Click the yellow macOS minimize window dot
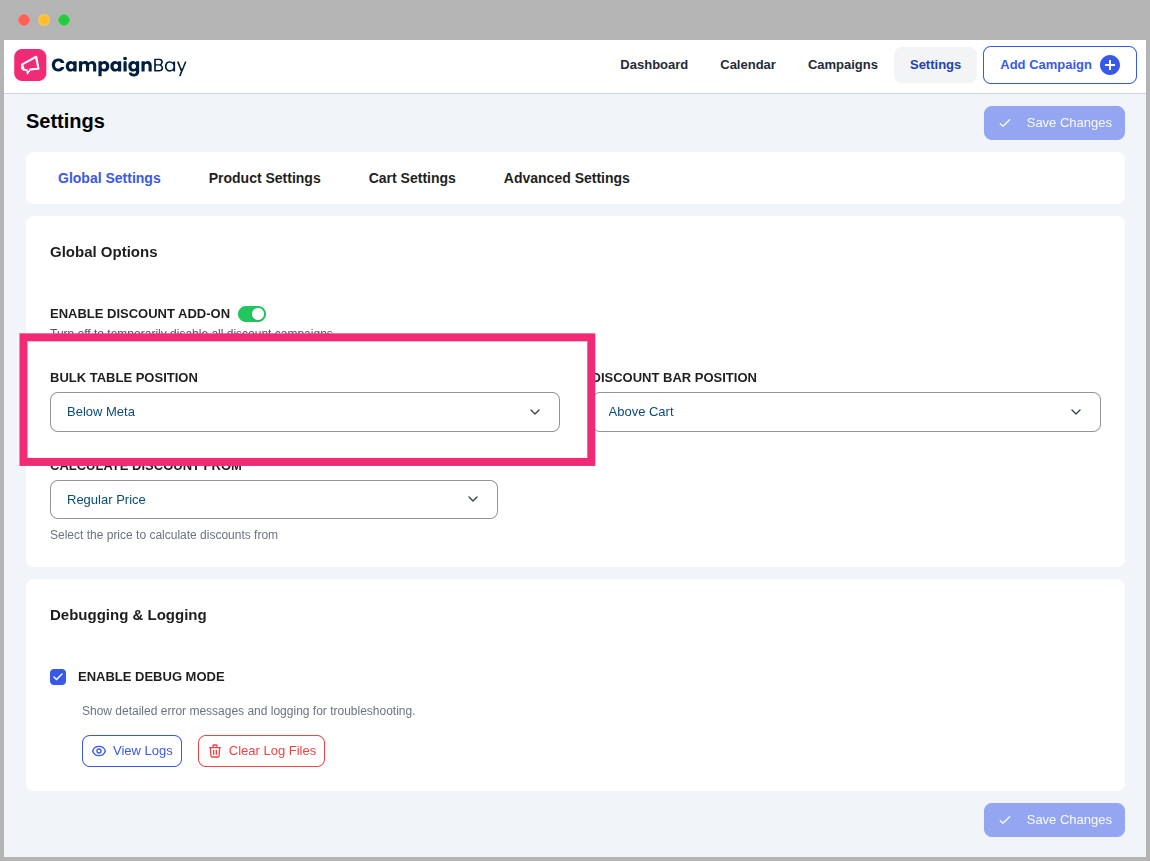This screenshot has width=1150, height=861. point(44,20)
